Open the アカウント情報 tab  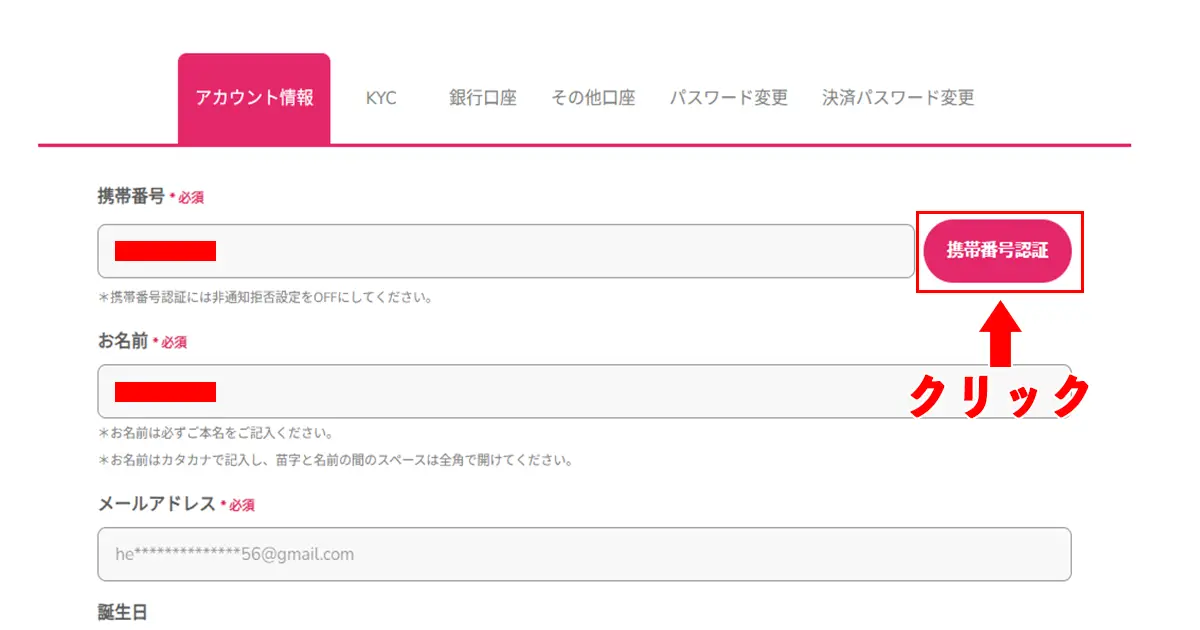tap(254, 98)
